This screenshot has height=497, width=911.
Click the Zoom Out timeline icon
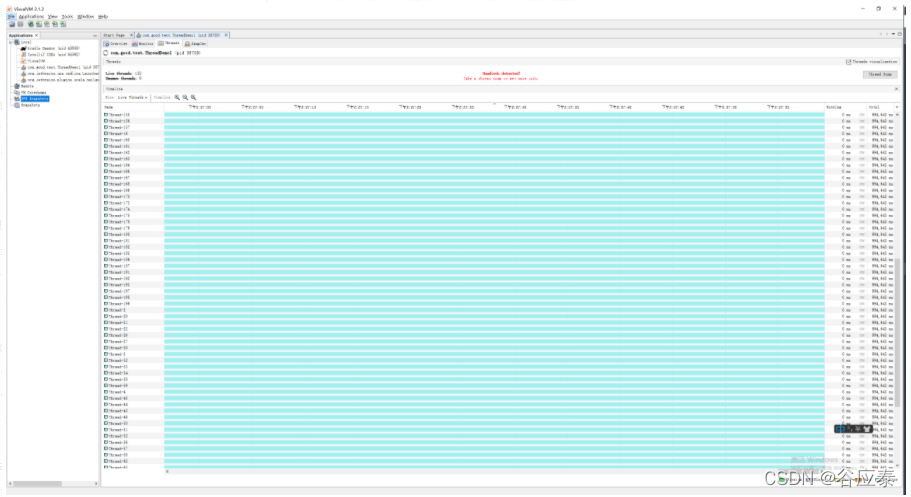coord(185,98)
